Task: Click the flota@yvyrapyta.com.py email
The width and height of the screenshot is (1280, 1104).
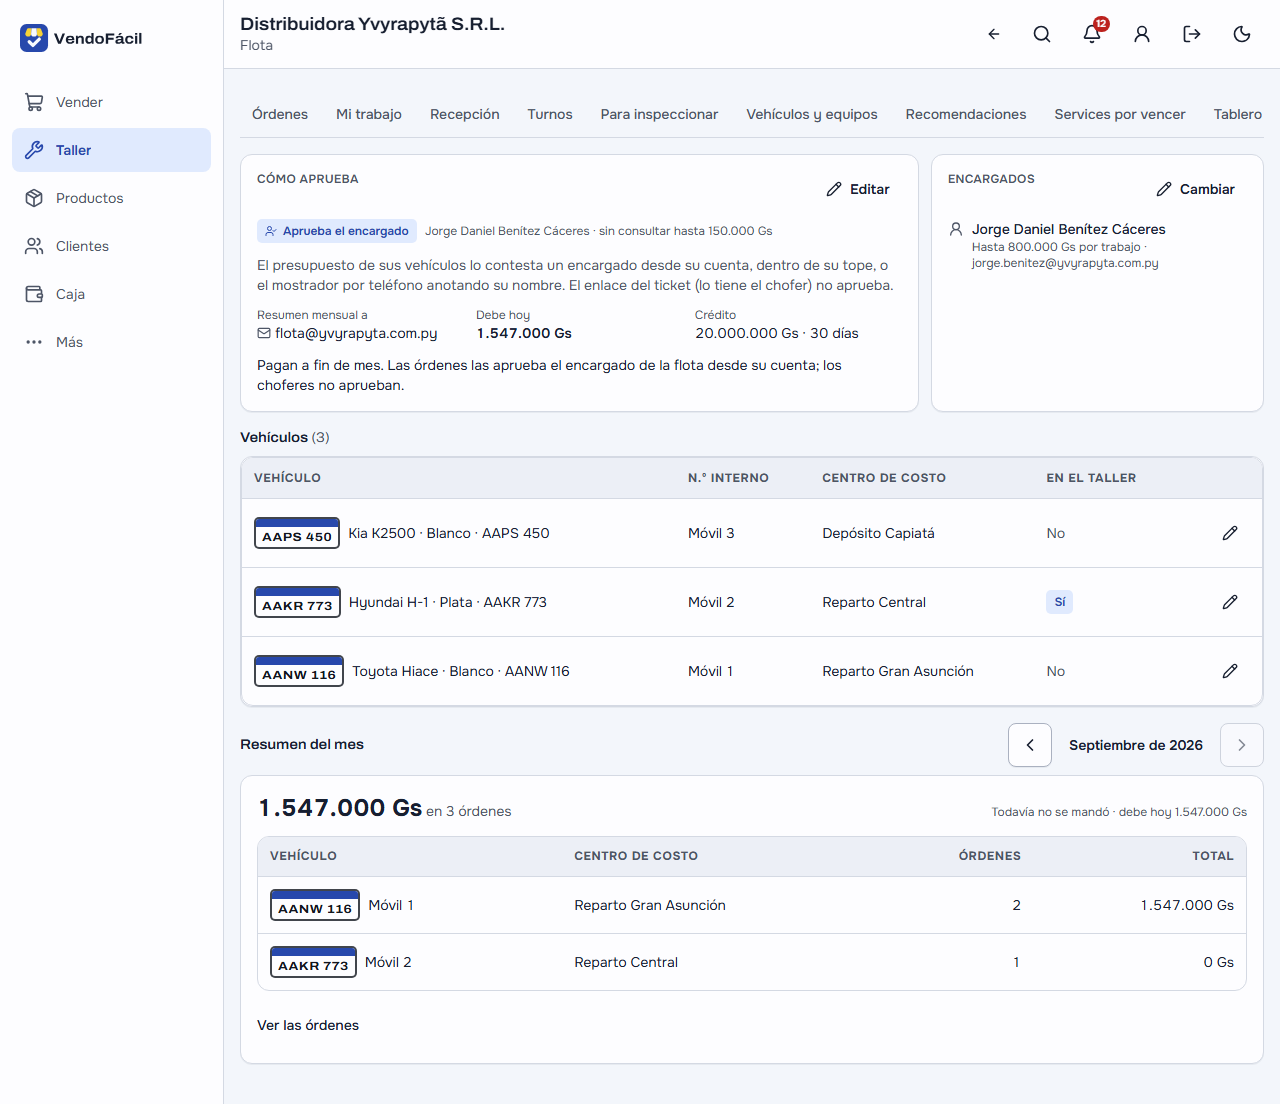Action: point(356,333)
